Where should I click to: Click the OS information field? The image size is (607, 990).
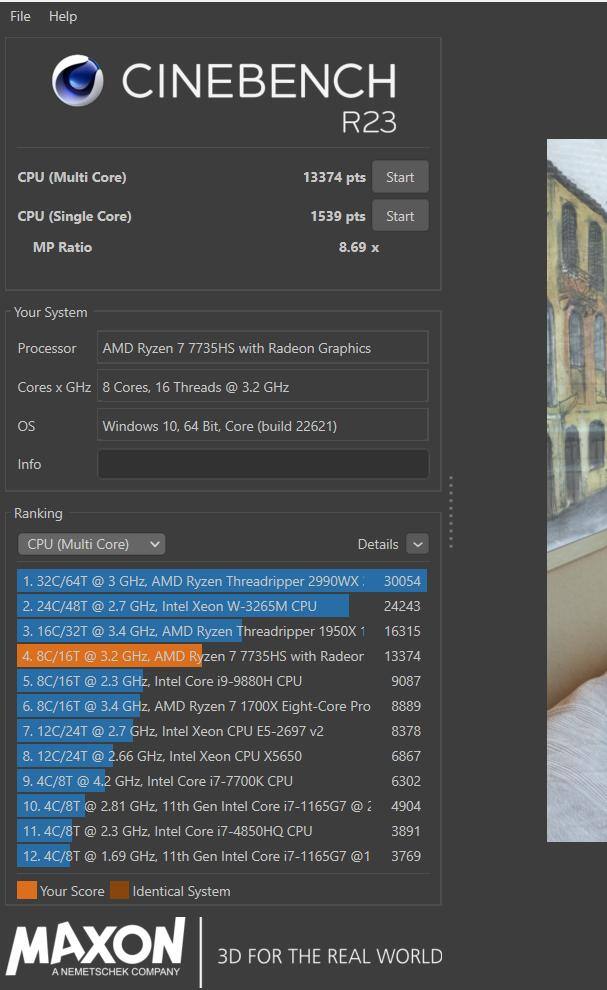[x=262, y=426]
